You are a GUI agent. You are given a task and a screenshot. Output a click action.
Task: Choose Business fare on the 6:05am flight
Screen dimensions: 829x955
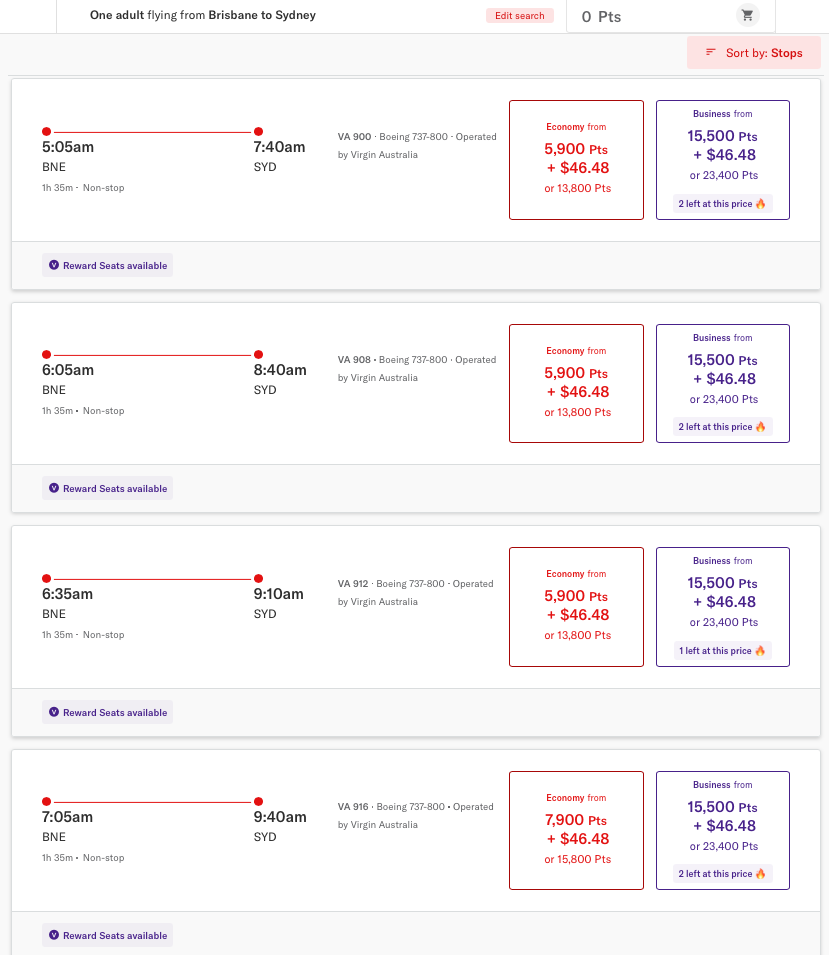(722, 383)
